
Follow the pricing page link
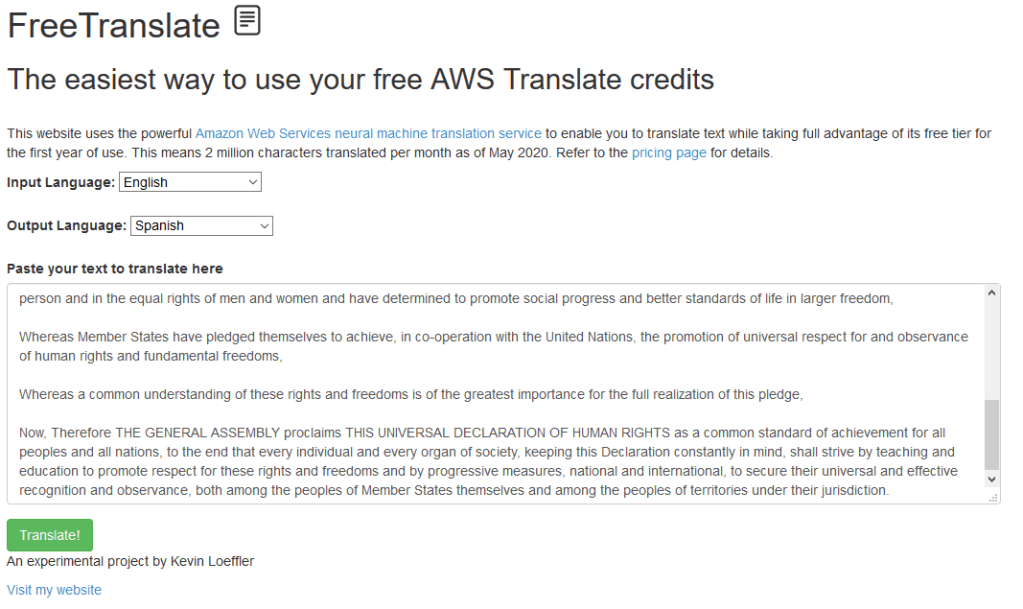tap(669, 153)
